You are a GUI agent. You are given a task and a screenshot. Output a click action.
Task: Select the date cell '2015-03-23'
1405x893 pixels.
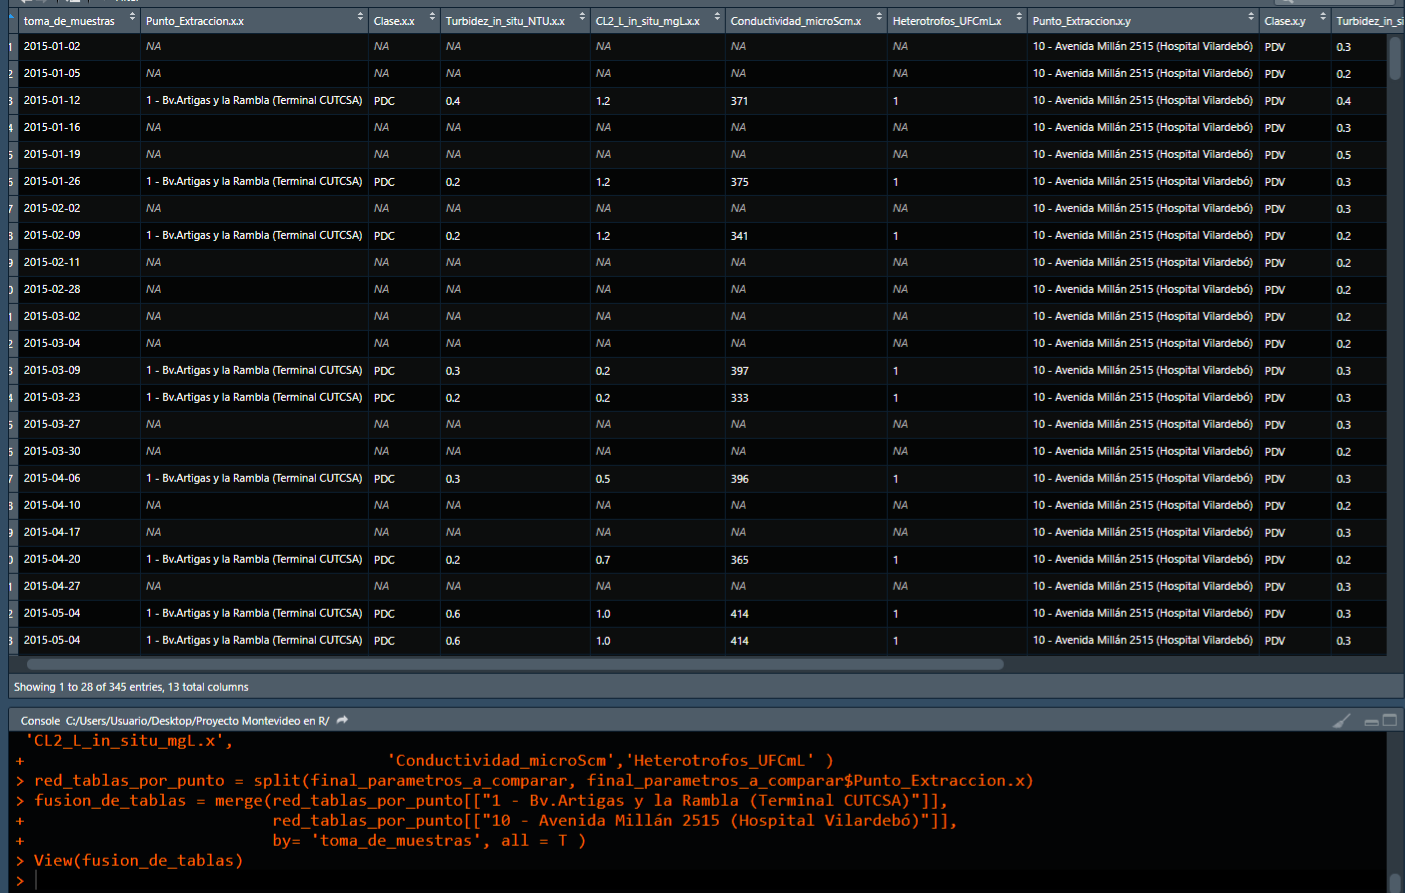point(52,397)
